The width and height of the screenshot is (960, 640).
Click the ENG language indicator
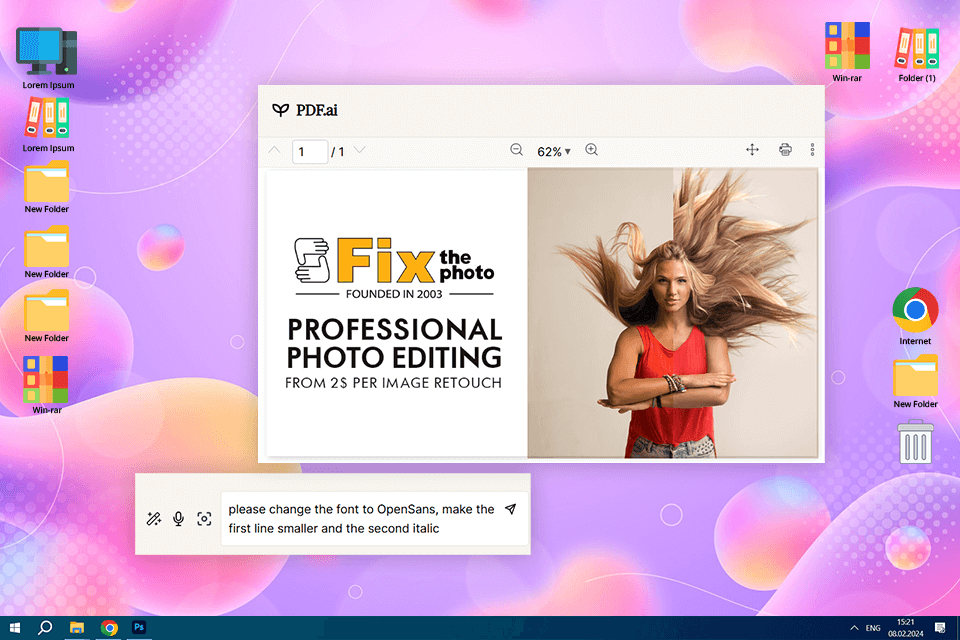point(873,628)
